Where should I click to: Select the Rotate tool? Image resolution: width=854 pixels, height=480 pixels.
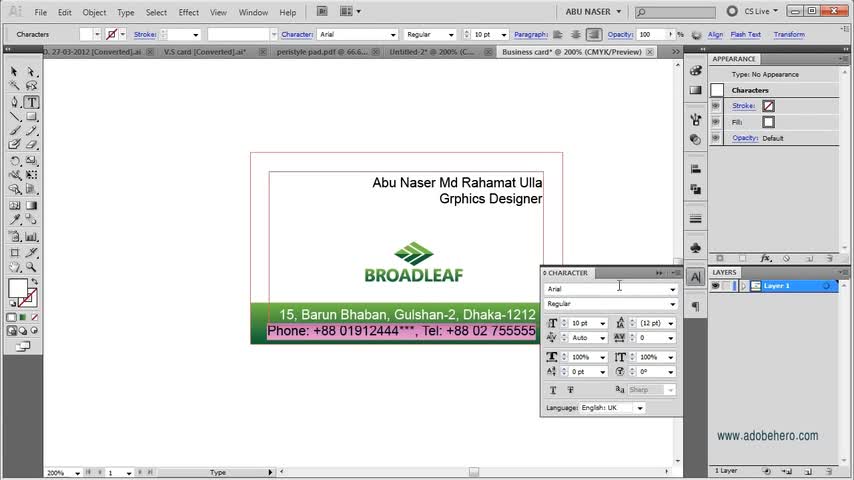coord(14,161)
